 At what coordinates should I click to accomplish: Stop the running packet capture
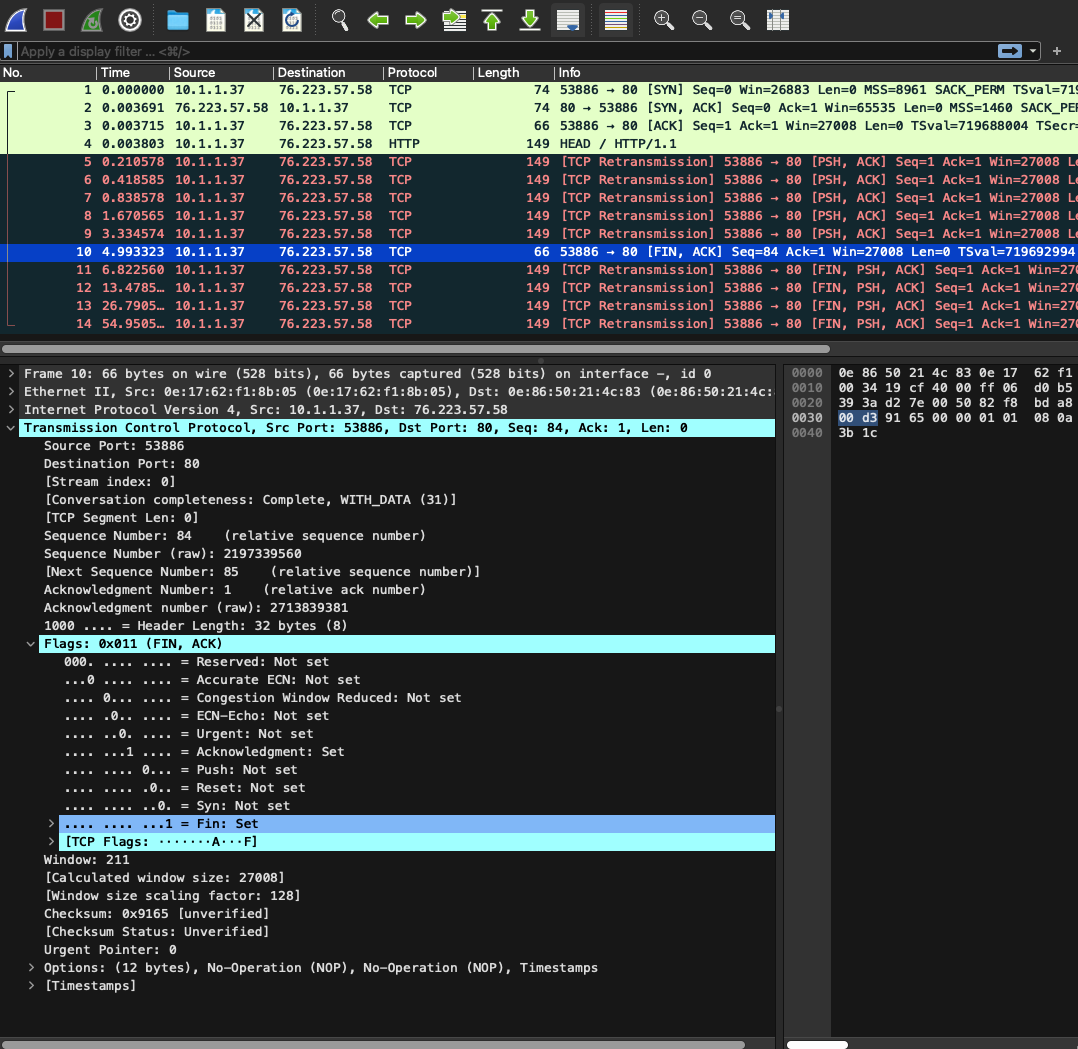click(54, 19)
